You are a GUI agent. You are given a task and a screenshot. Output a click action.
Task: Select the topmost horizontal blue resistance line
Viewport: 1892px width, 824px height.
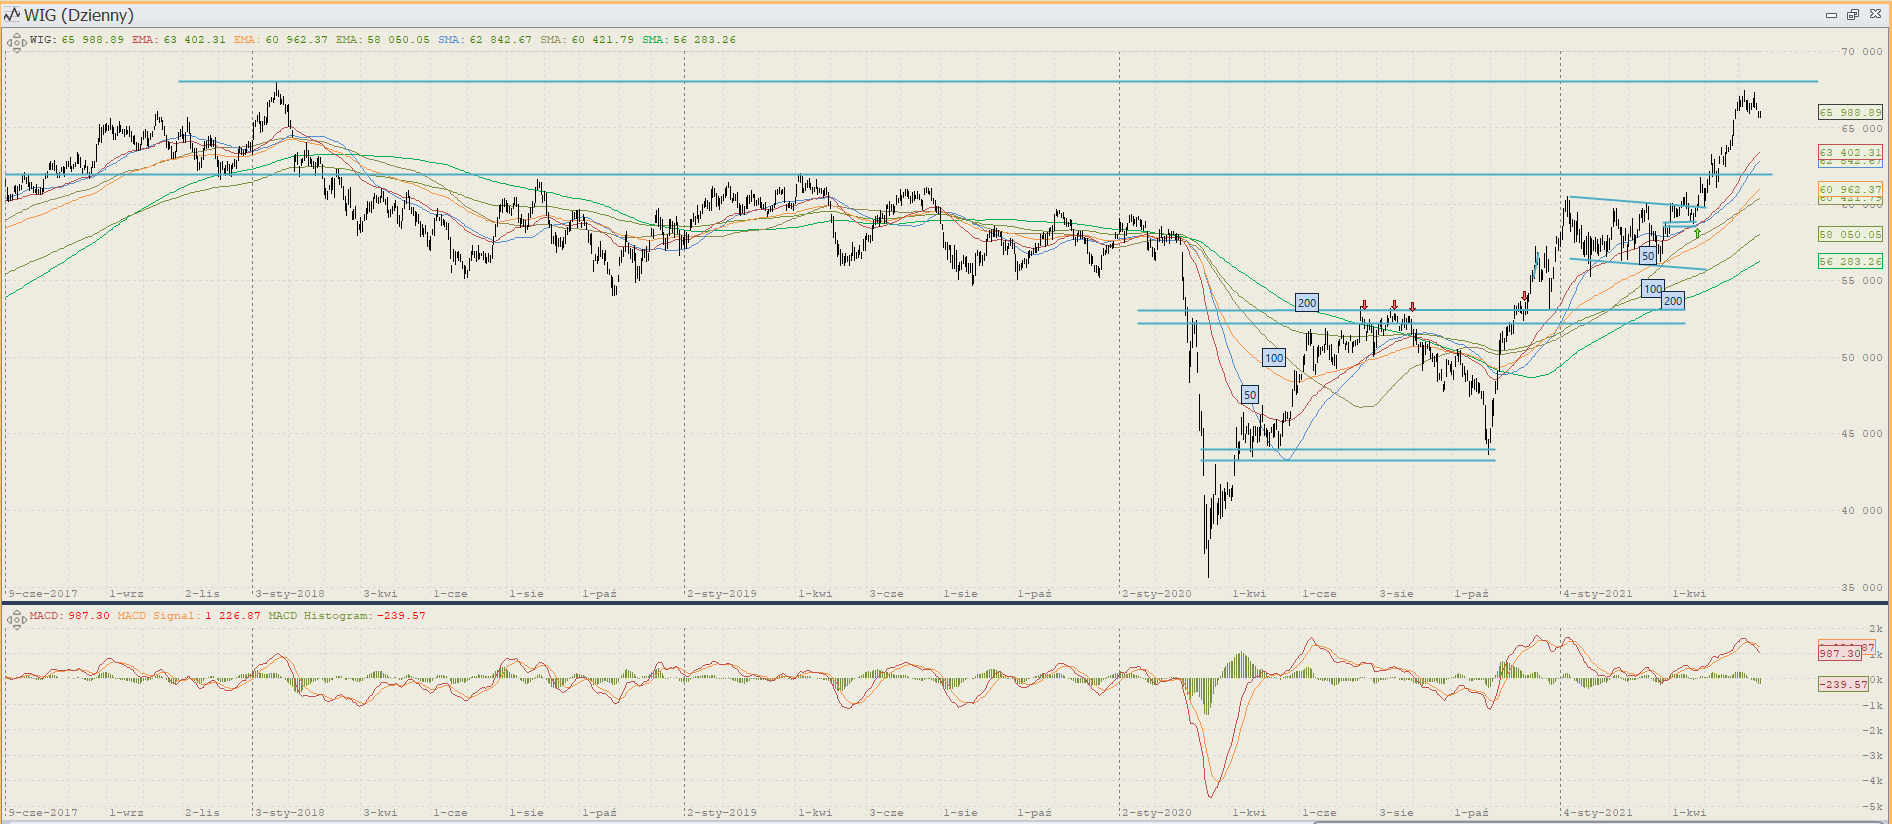pos(900,81)
